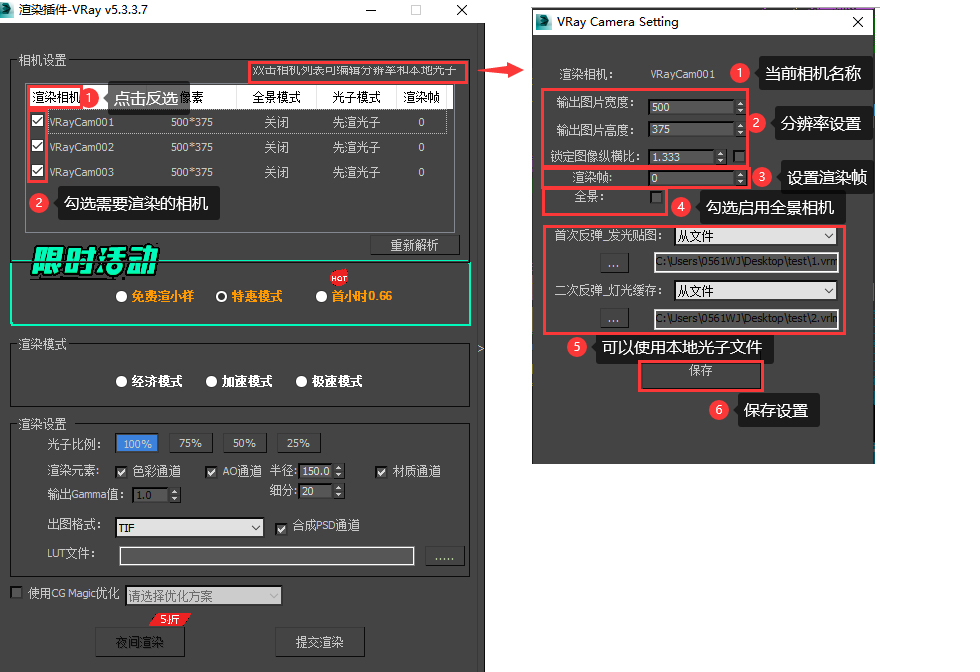Browse for the 二次反弹 light cache file
Viewport: 980px width, 672px height.
point(615,319)
